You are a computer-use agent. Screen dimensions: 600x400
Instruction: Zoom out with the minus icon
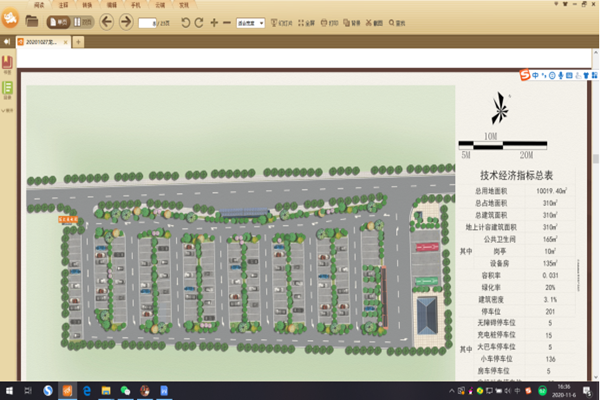tap(229, 21)
